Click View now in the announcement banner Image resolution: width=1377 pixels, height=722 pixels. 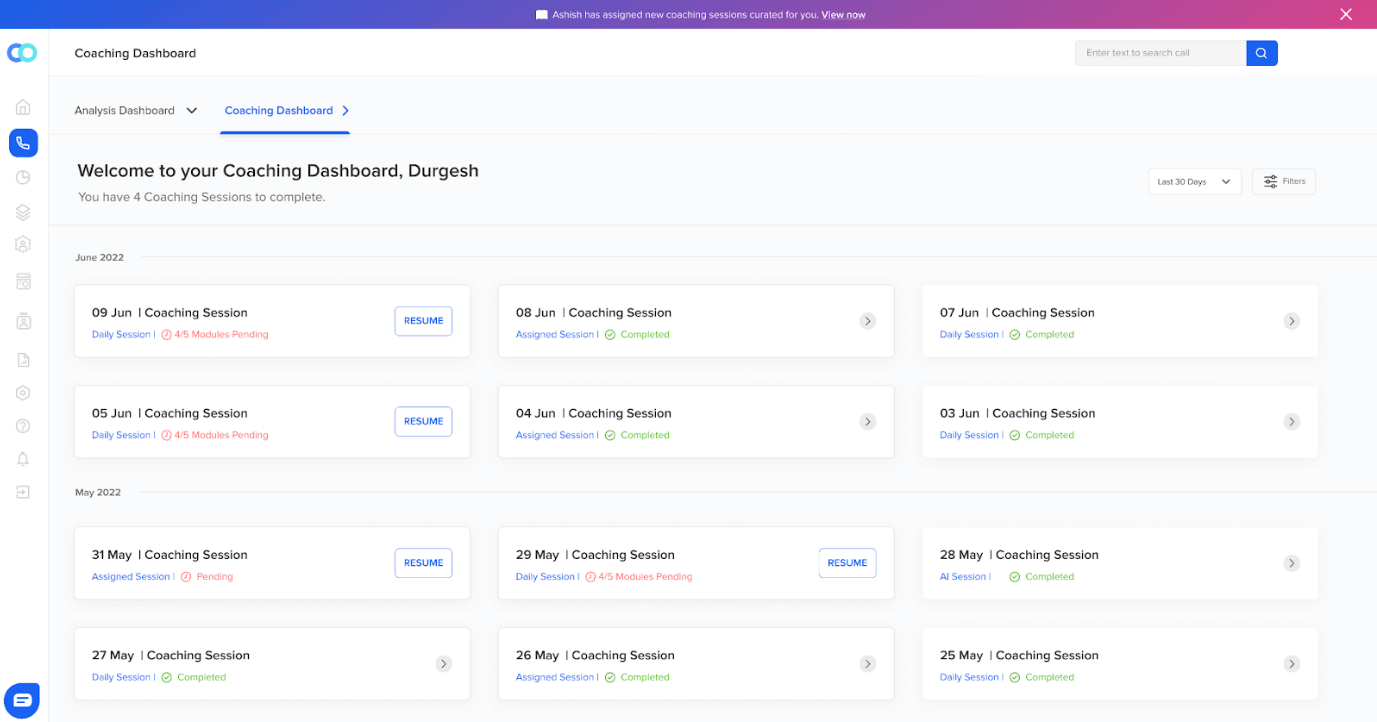pos(843,14)
